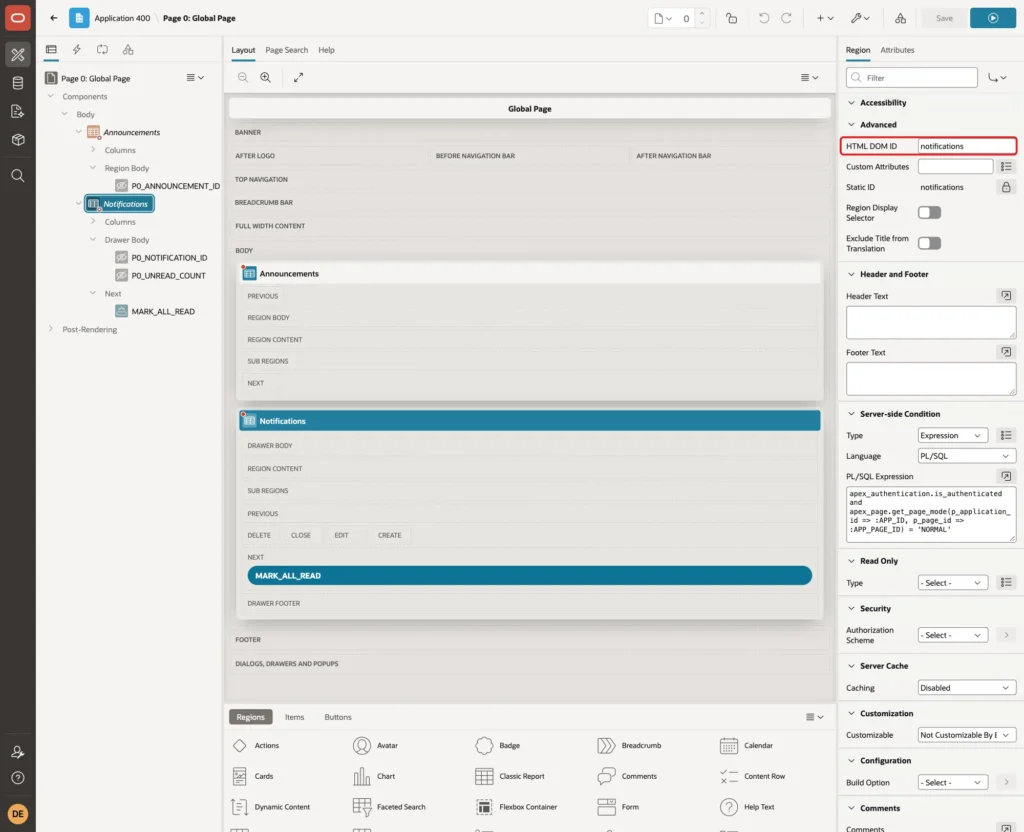Select the Notifications region header in layout

pyautogui.click(x=530, y=421)
